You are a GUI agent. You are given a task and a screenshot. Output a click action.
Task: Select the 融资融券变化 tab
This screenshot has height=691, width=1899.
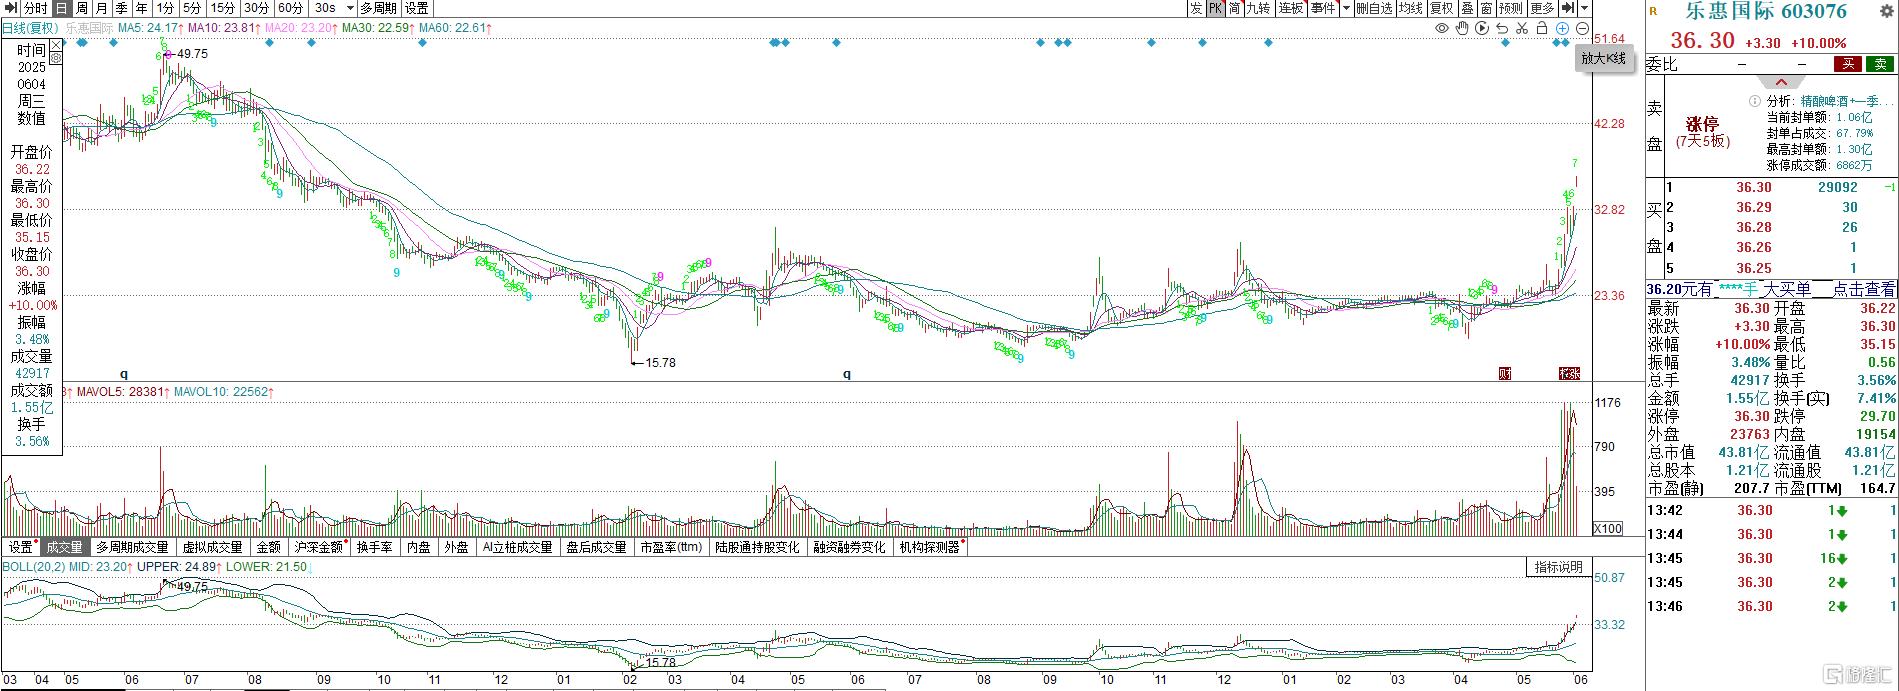[x=849, y=548]
